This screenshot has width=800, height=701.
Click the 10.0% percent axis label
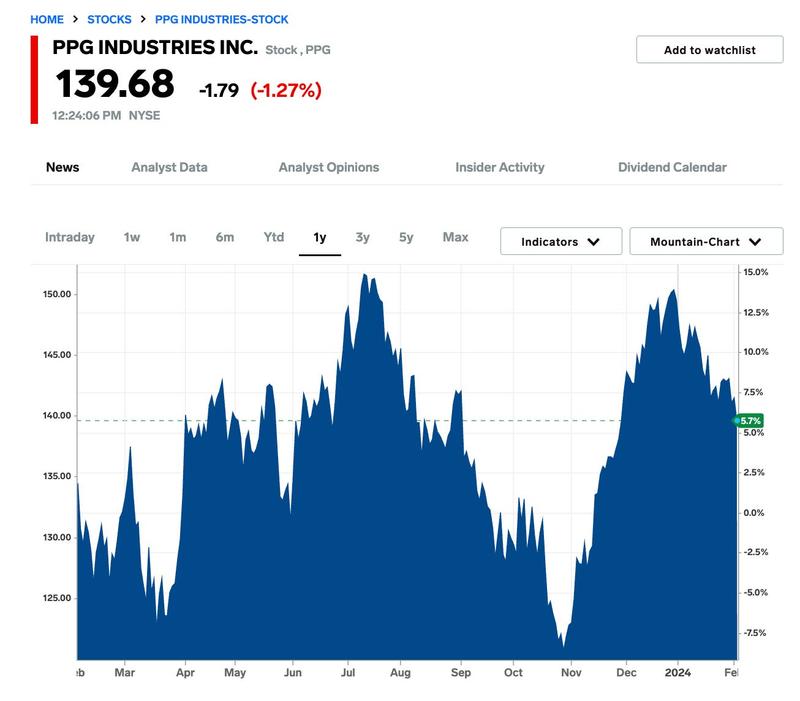(x=756, y=352)
